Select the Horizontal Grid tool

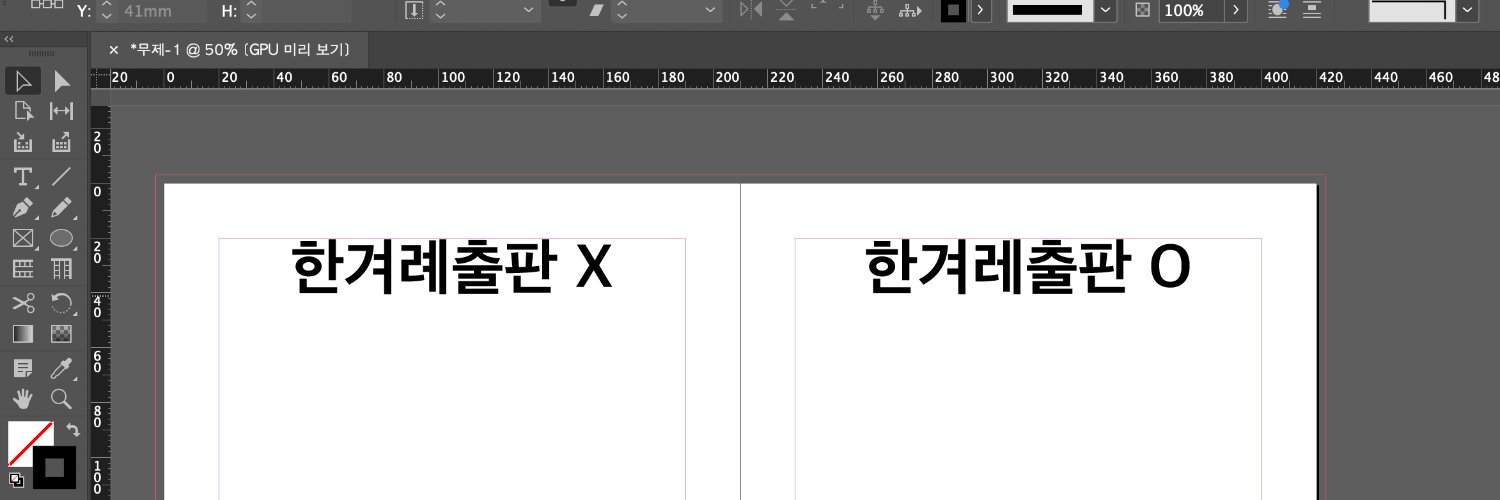tap(23, 268)
